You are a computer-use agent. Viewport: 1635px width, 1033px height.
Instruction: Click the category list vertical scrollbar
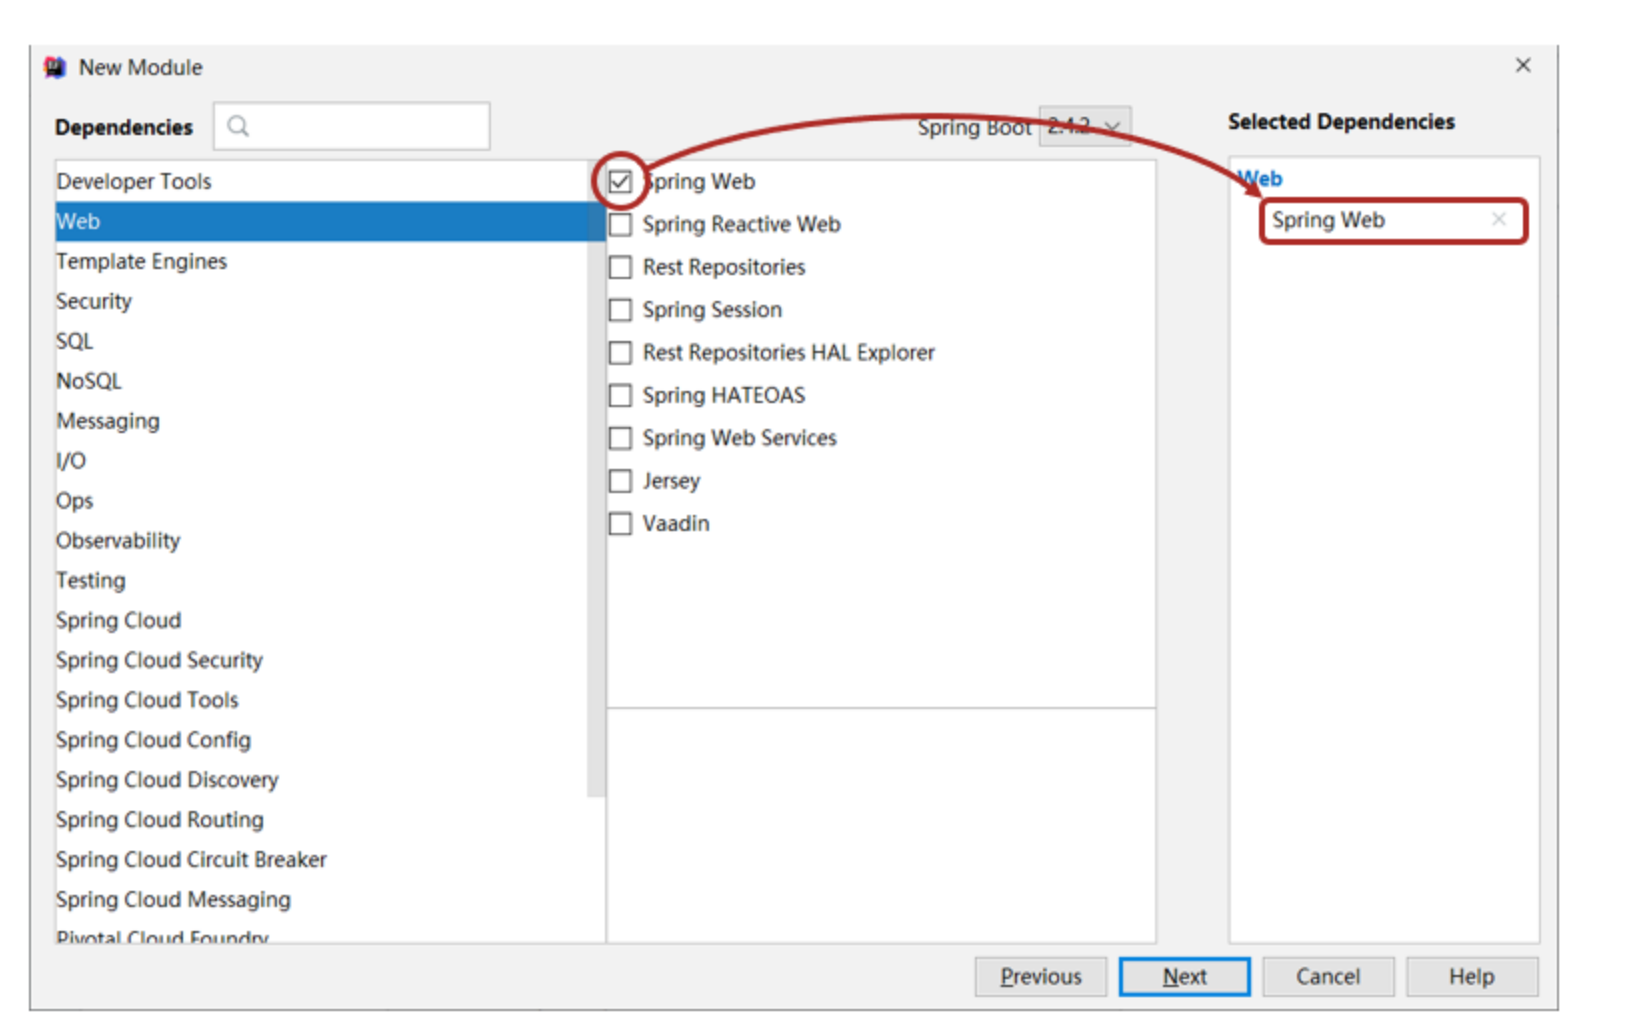597,480
